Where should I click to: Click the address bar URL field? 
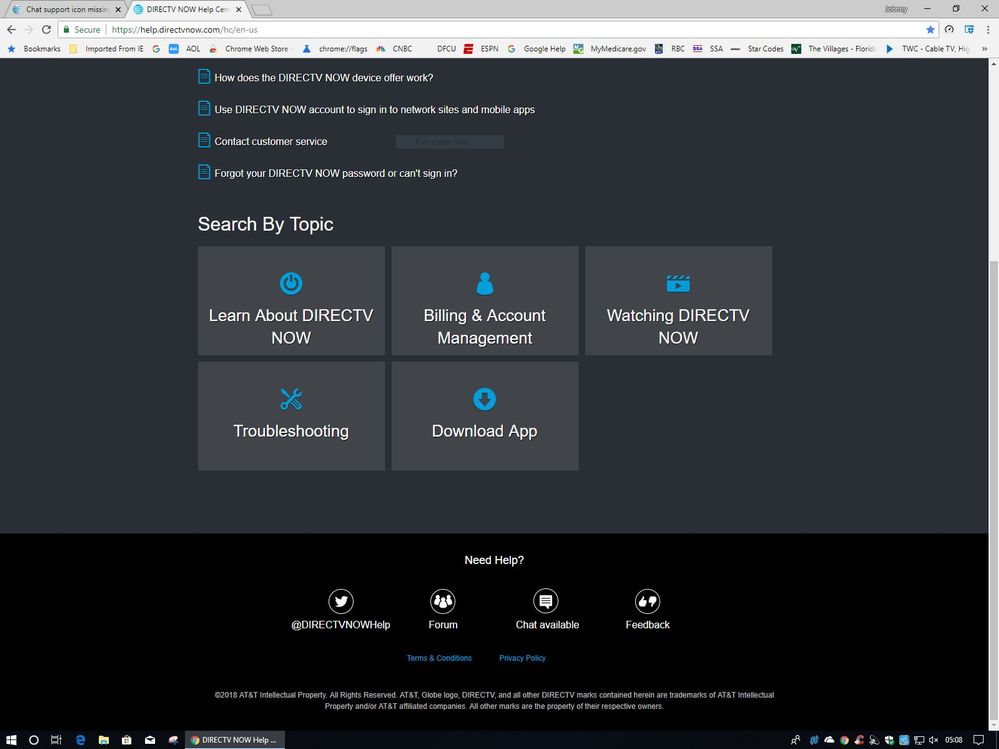click(500, 30)
